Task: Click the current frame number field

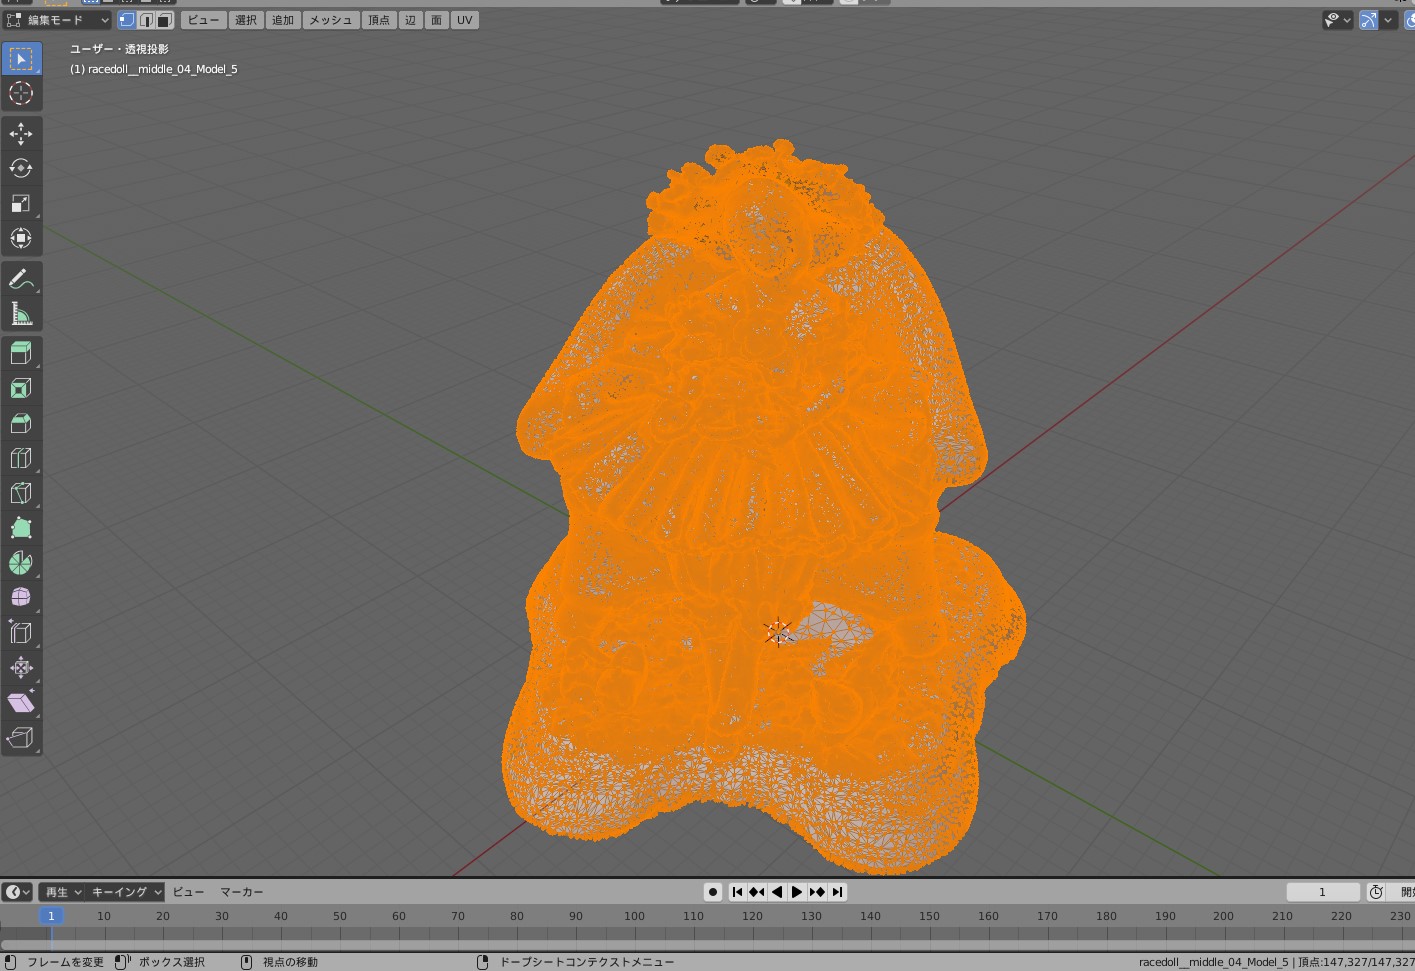Action: coord(1322,892)
